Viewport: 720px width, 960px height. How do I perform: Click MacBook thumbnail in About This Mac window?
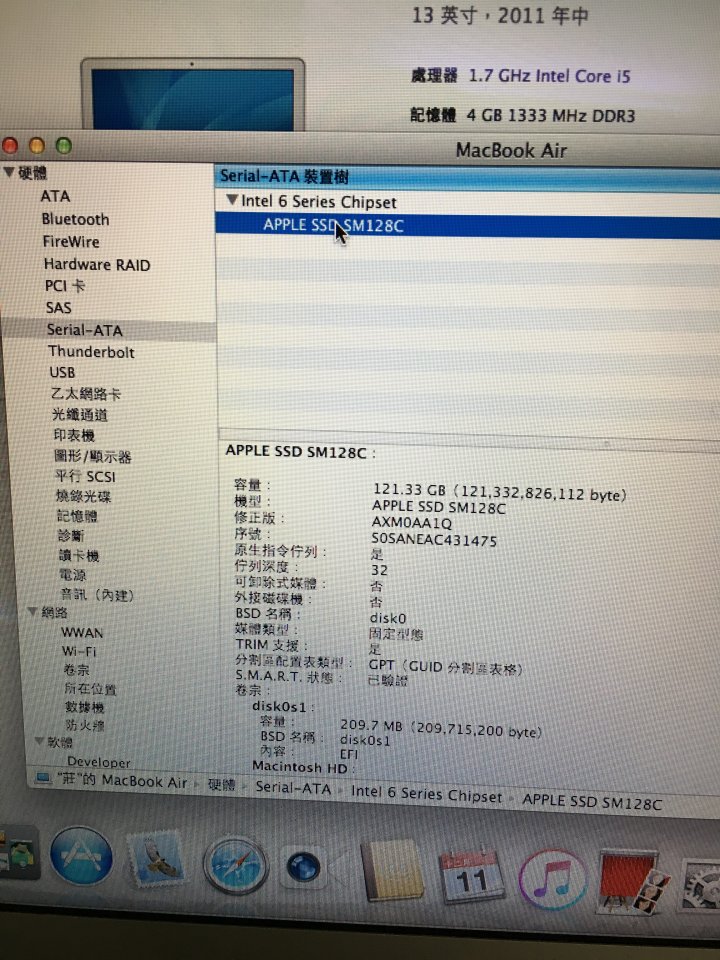coord(192,93)
